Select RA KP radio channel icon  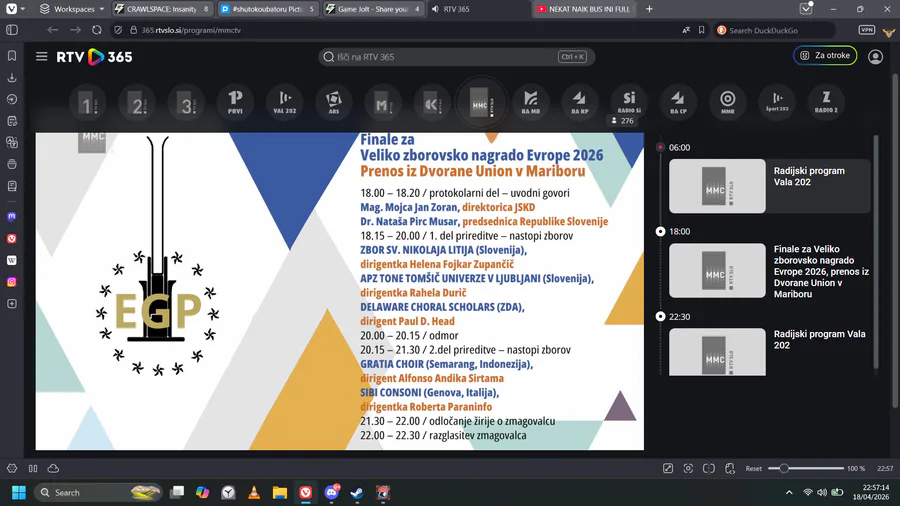pos(580,102)
